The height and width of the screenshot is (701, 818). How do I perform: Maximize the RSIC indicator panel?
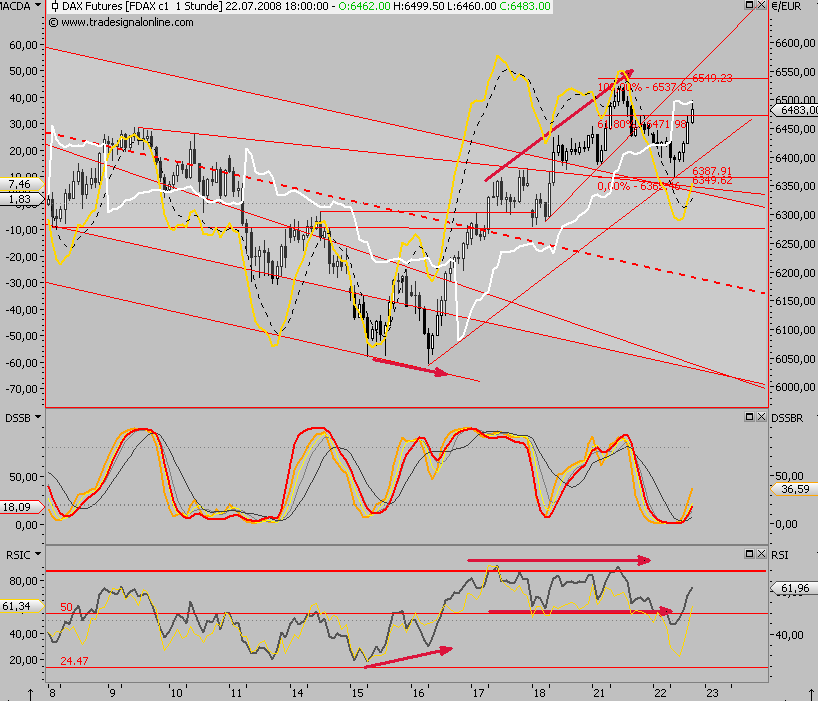749,553
